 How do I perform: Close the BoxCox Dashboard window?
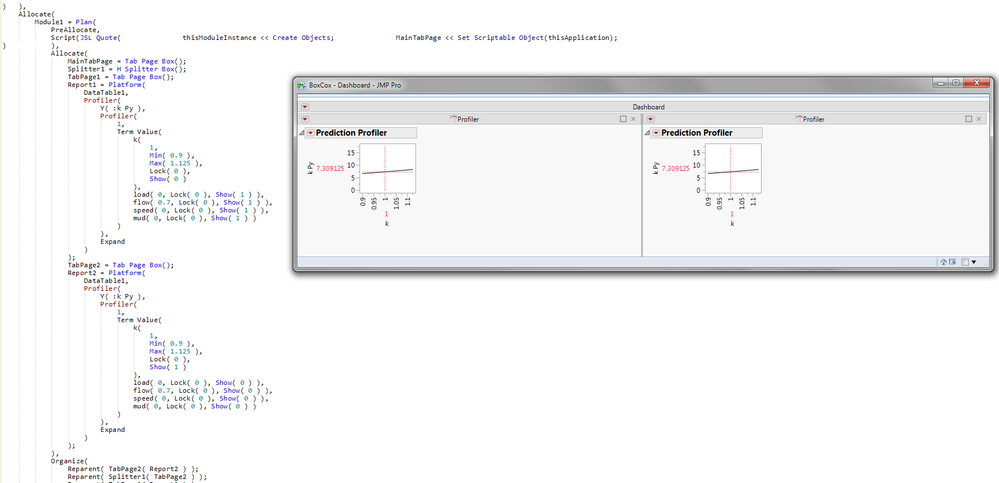pyautogui.click(x=976, y=83)
